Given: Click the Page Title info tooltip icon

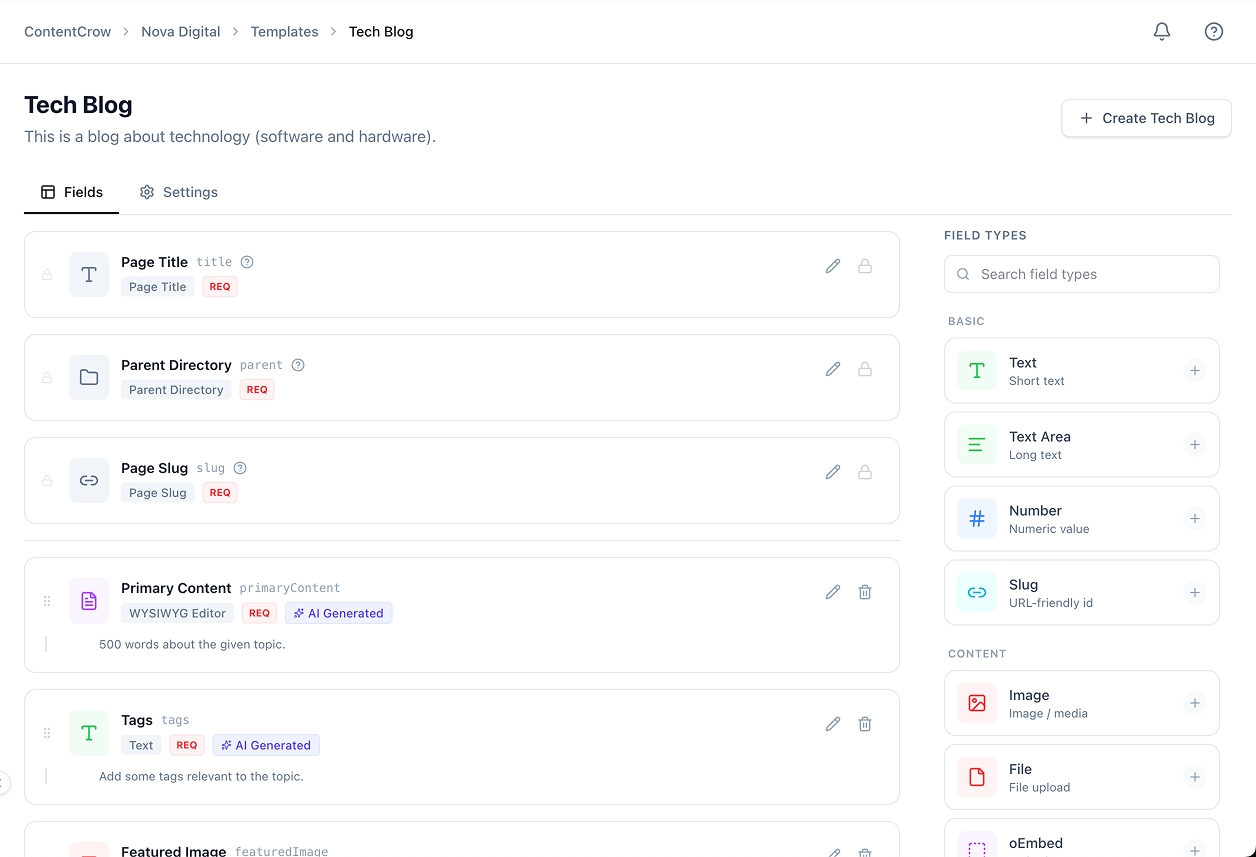Looking at the screenshot, I should (x=246, y=261).
